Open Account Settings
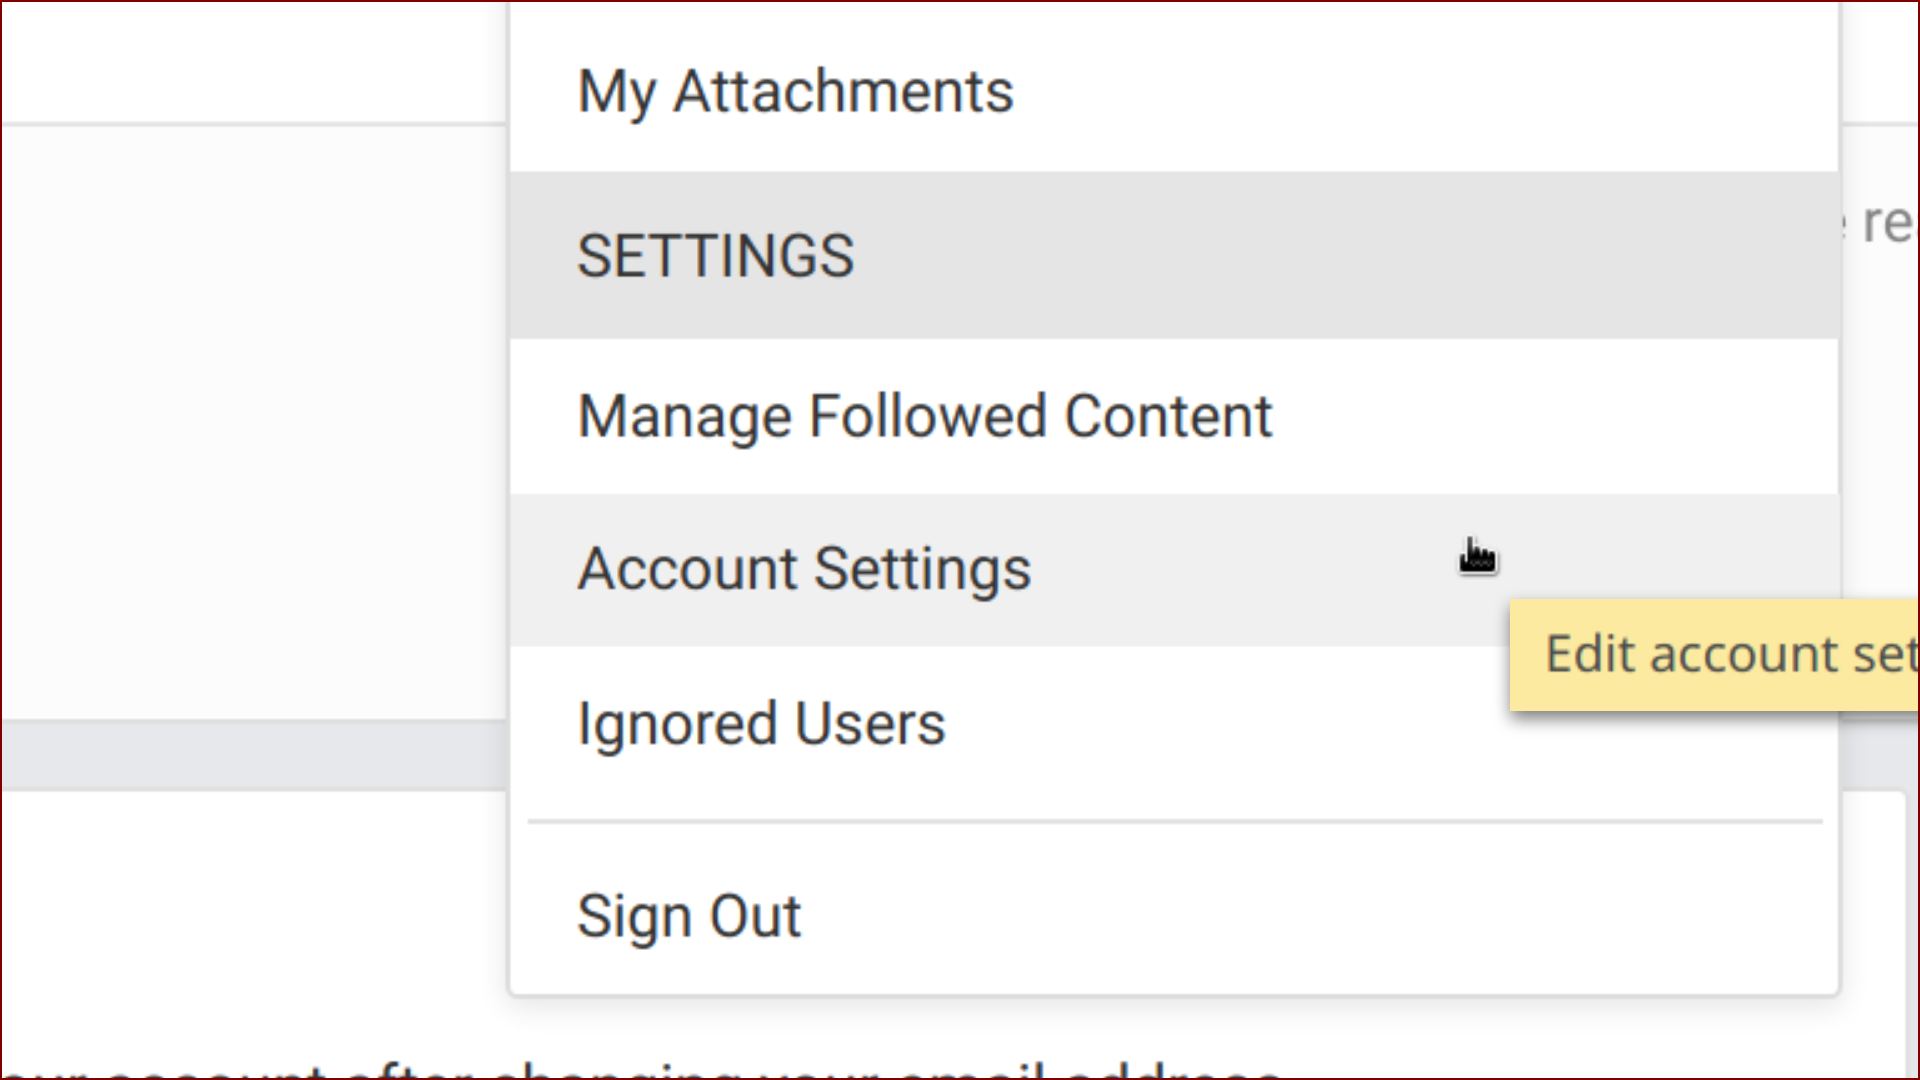 click(1174, 569)
